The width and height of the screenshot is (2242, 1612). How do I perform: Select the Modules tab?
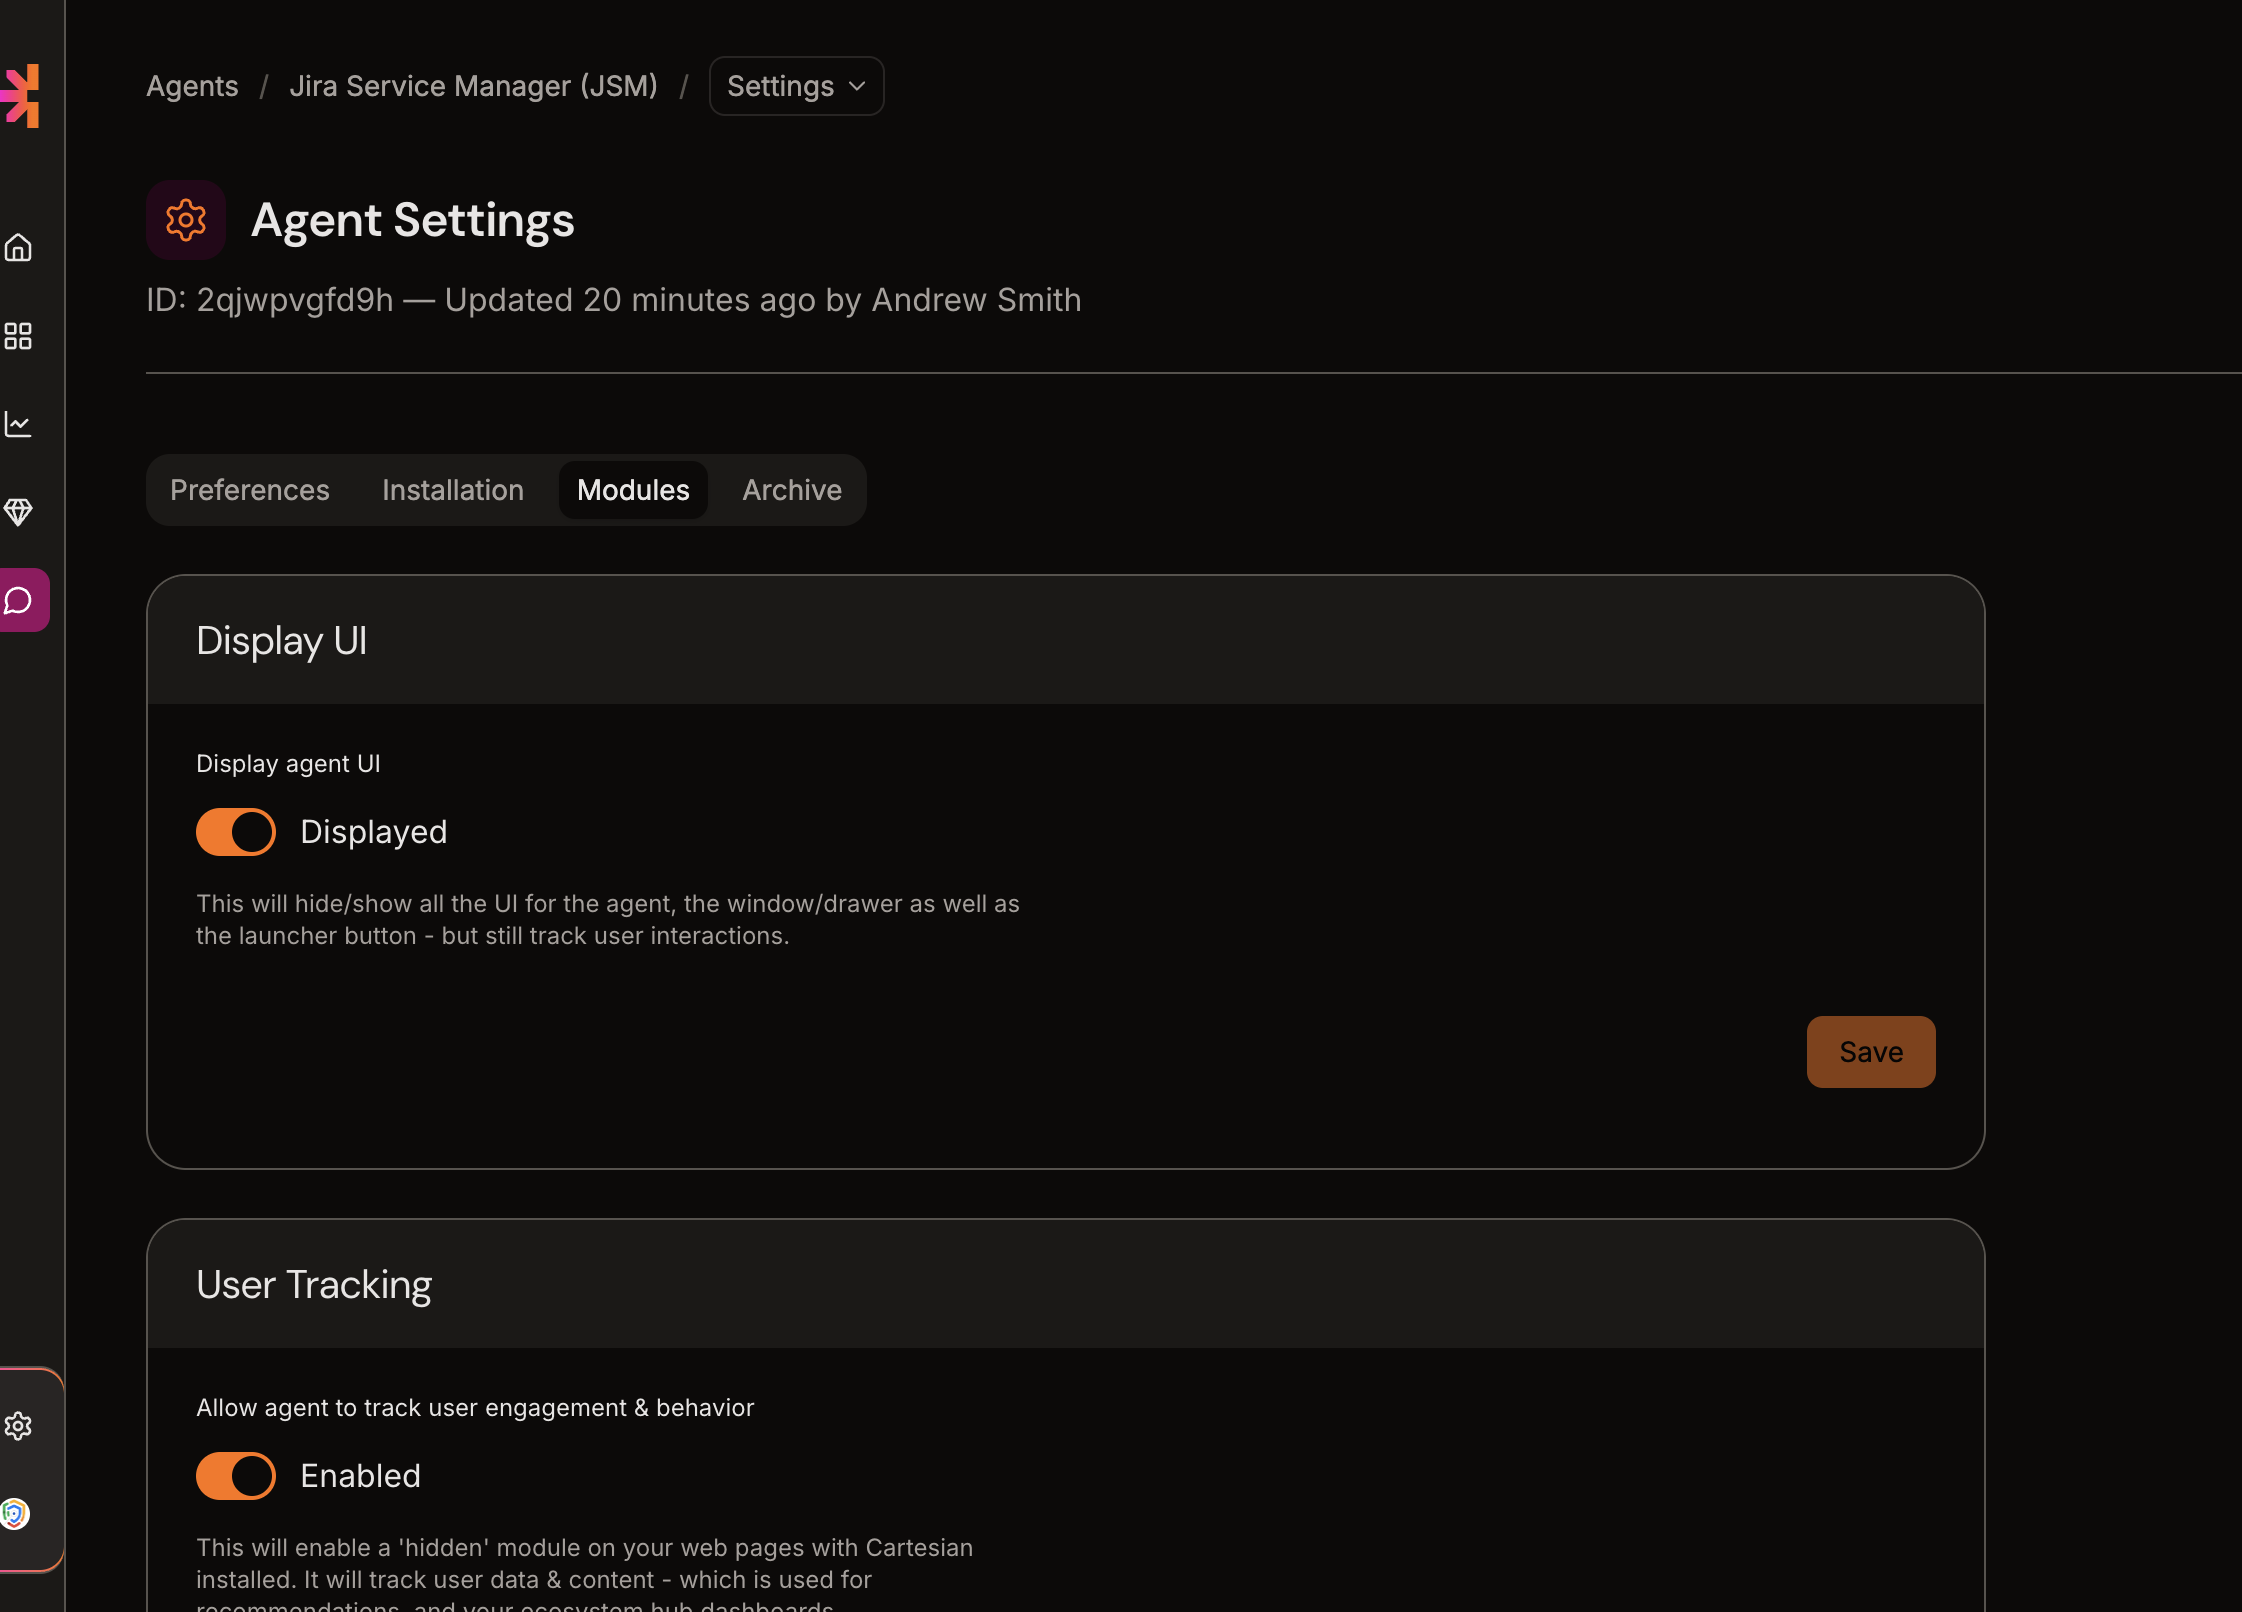click(633, 490)
